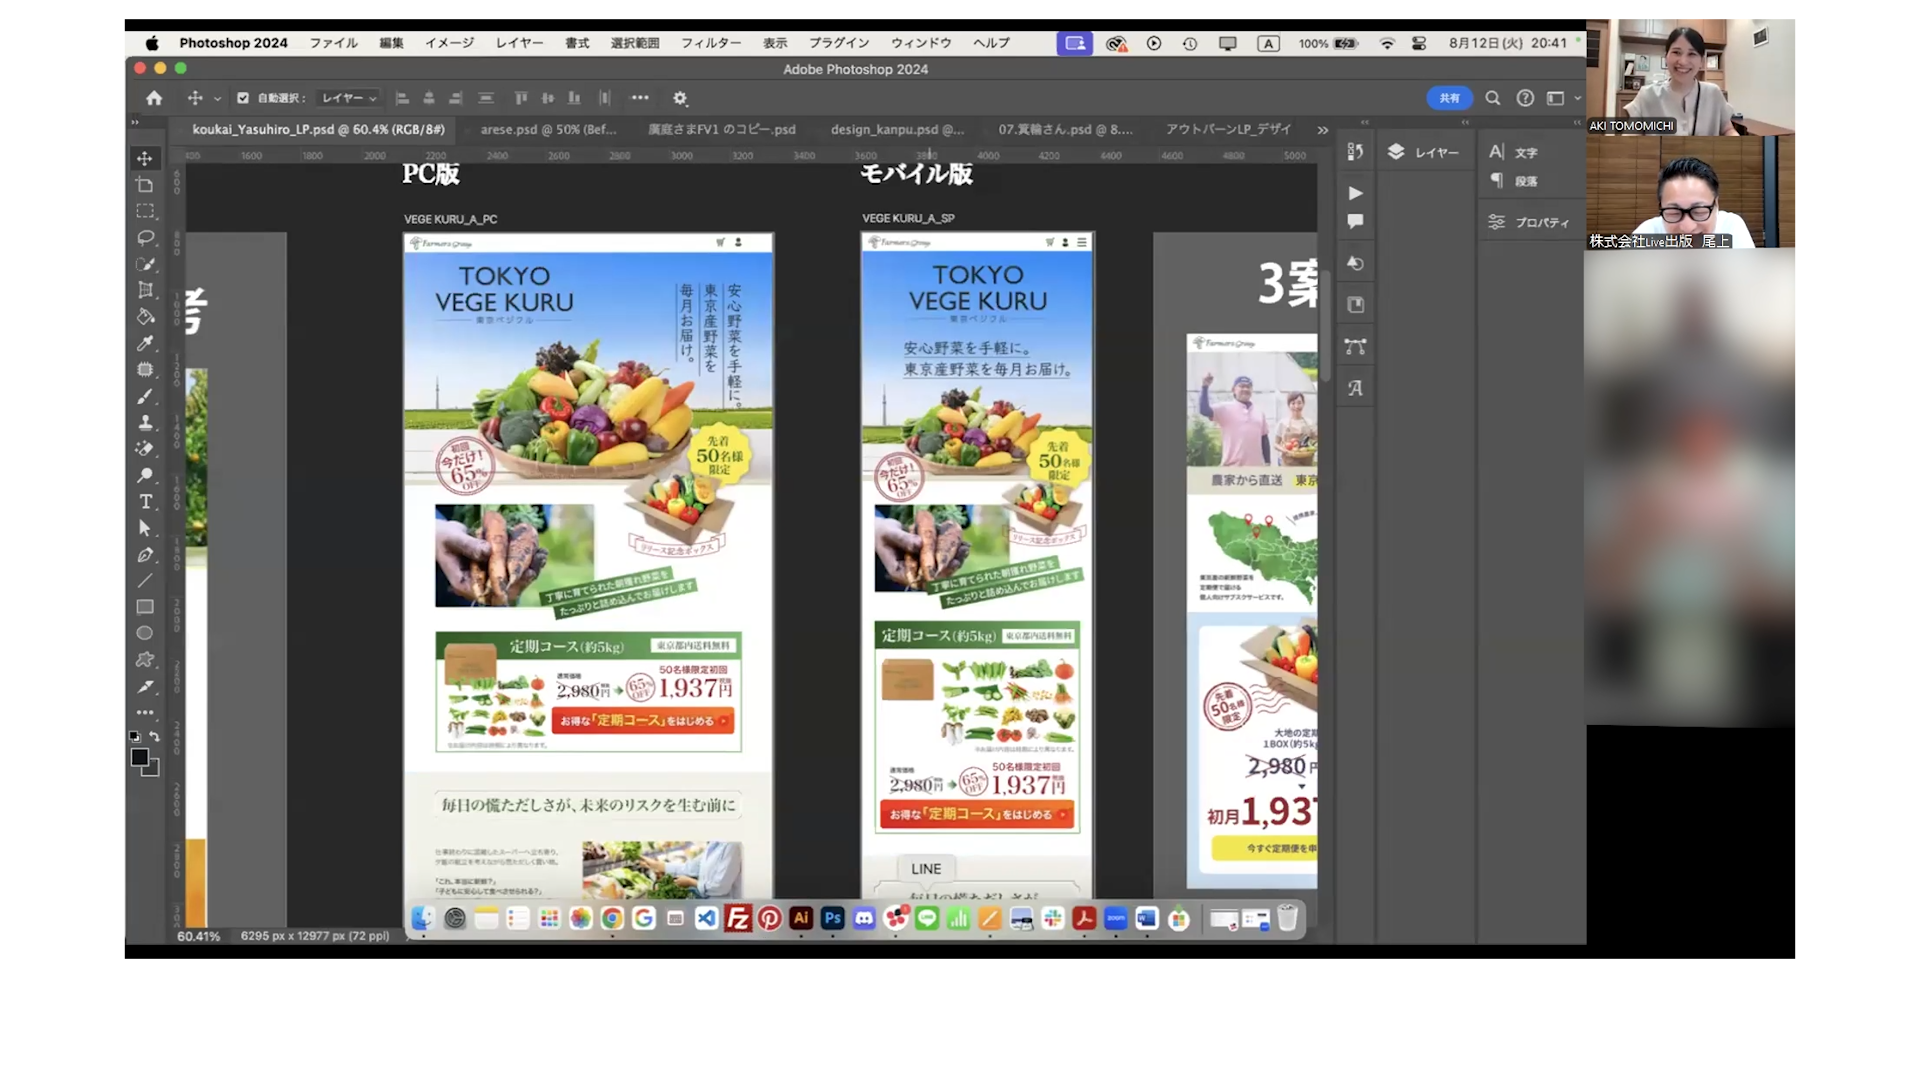Switch to the design_kanpu.psd tab

(897, 129)
